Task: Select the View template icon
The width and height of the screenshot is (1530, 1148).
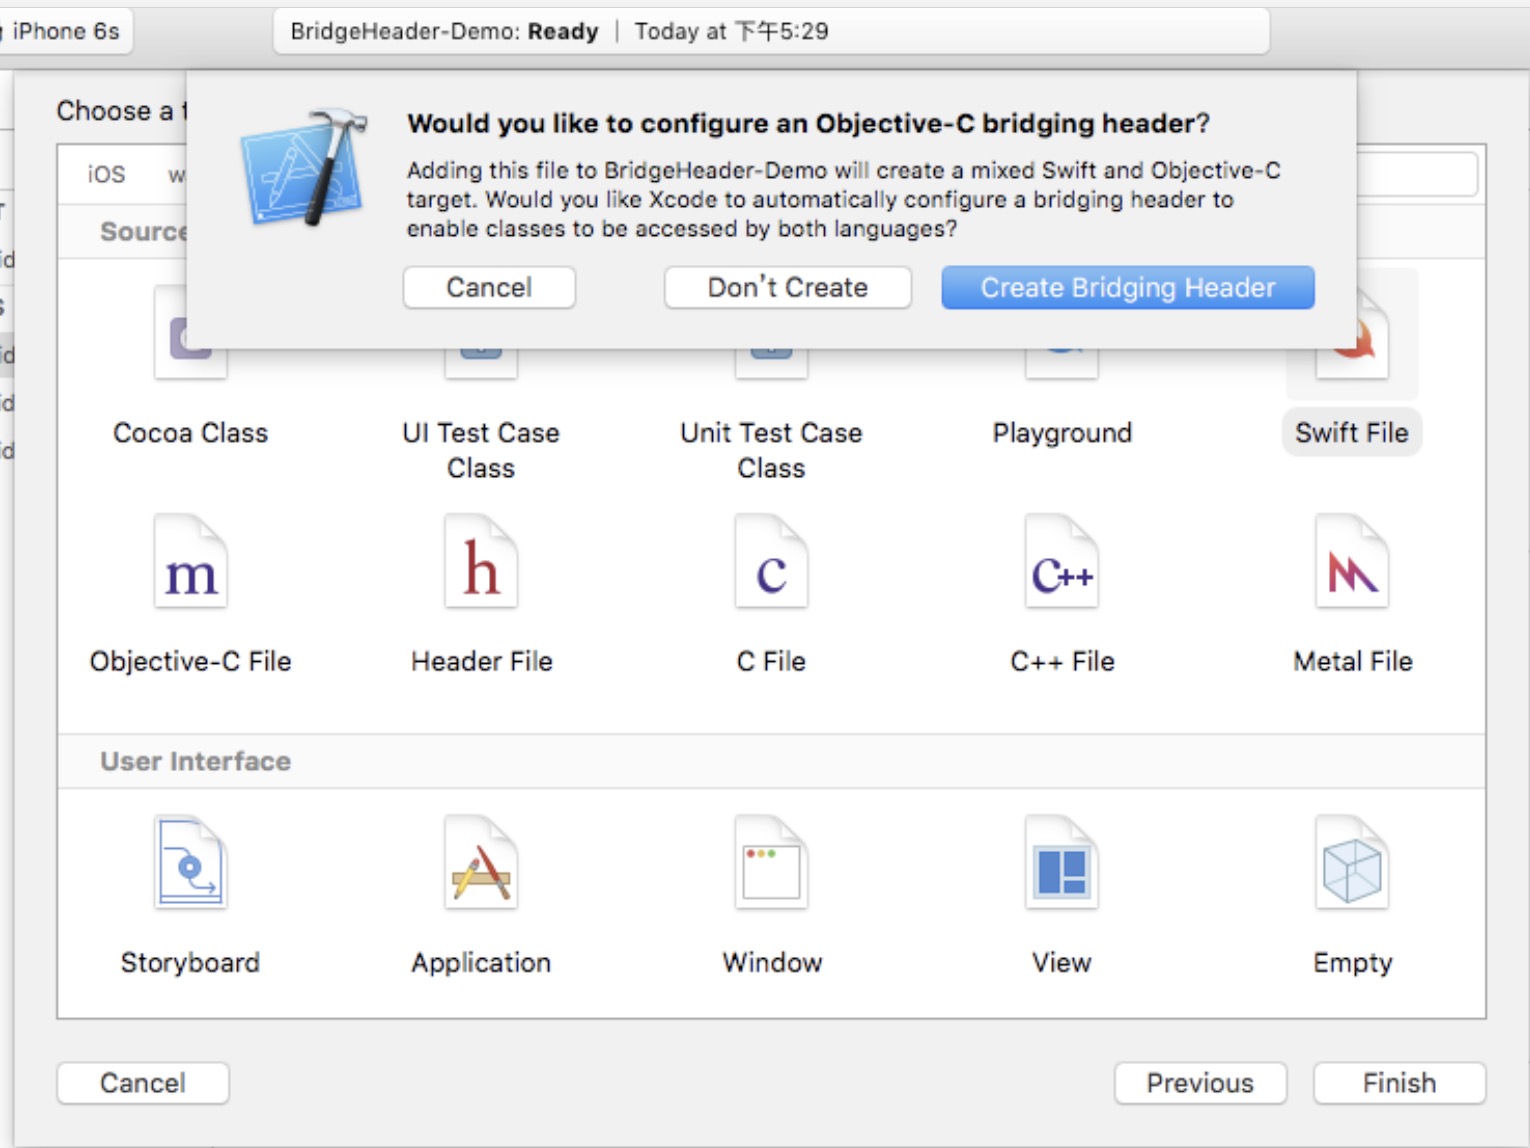Action: tap(1062, 862)
